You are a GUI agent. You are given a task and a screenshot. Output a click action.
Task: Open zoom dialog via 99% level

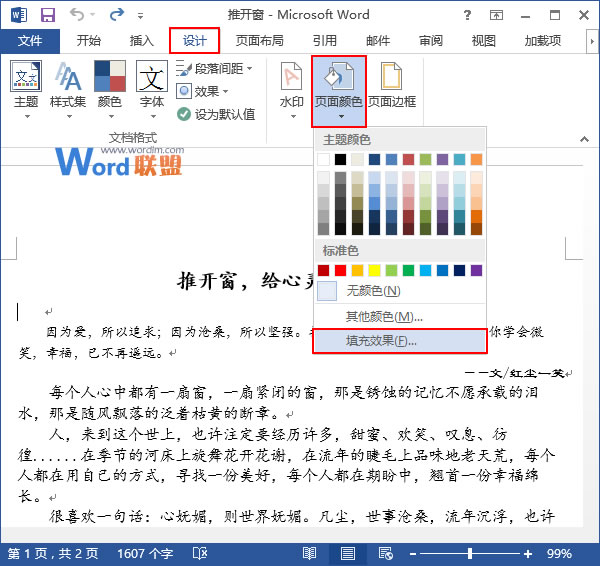pyautogui.click(x=559, y=554)
